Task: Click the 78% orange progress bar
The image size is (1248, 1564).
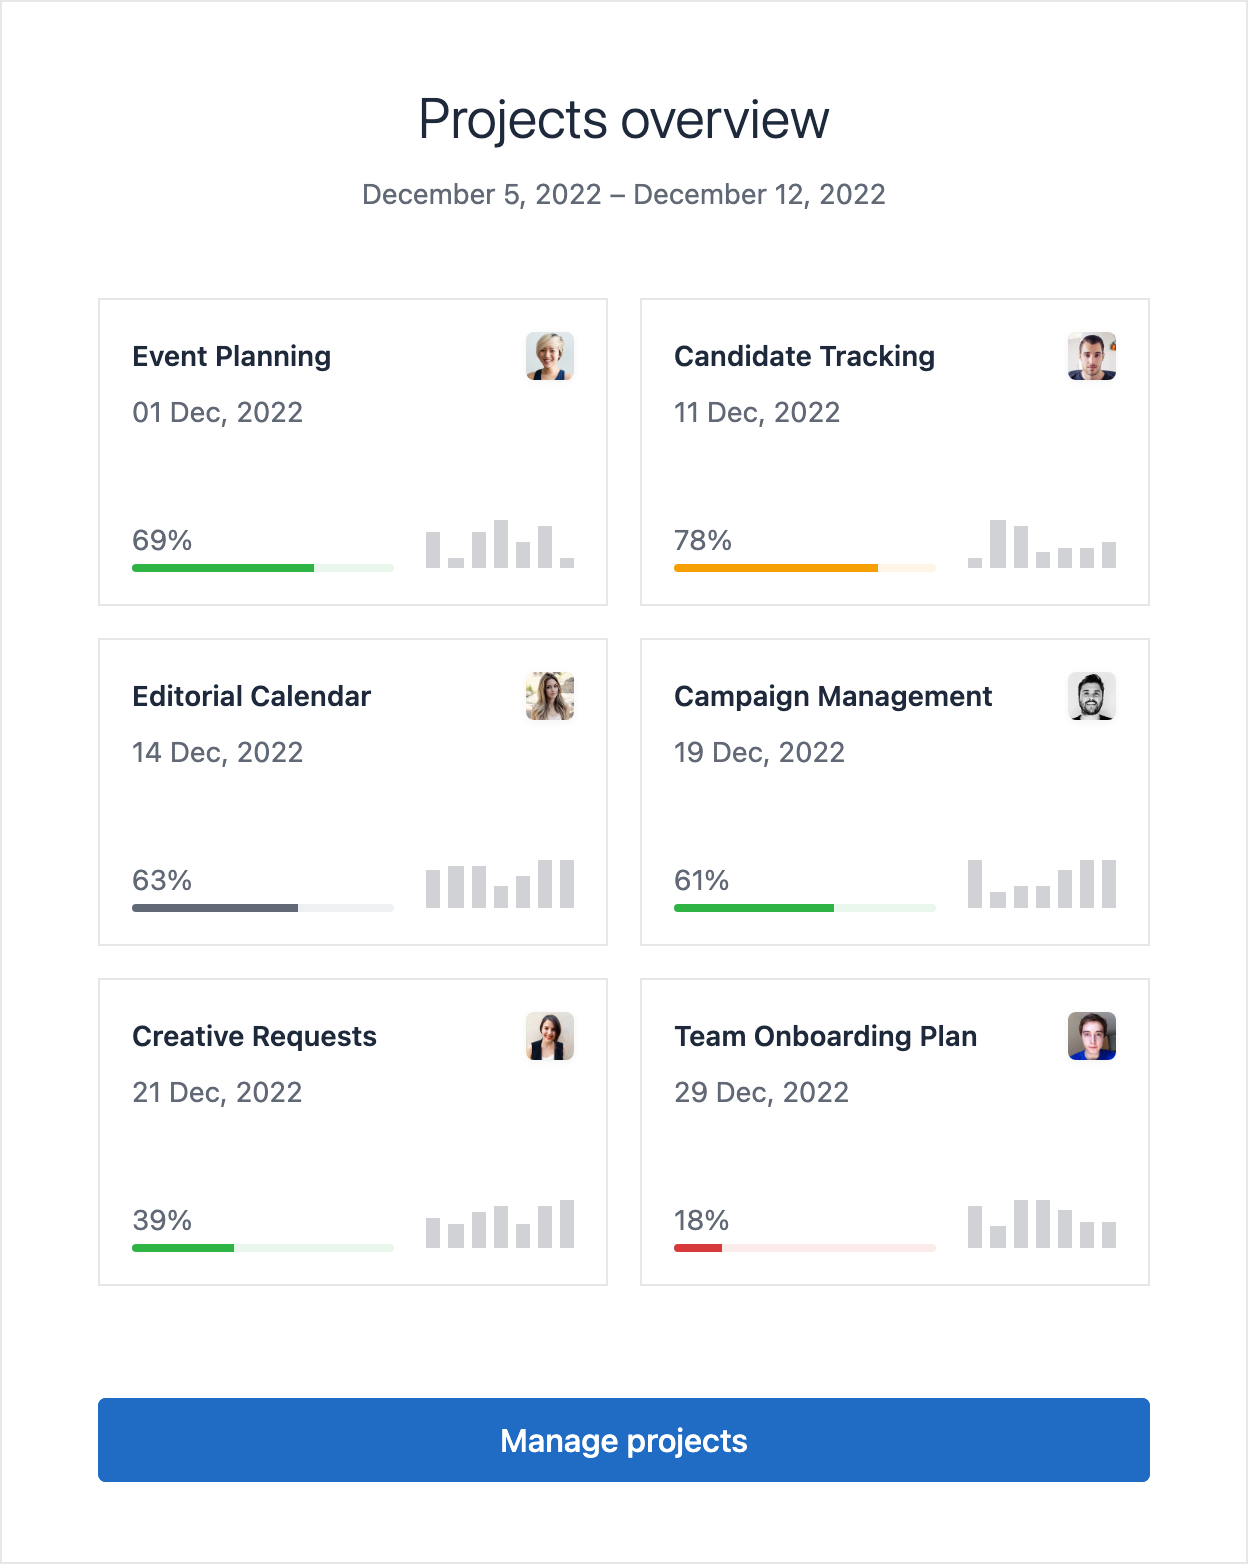Action: click(805, 568)
